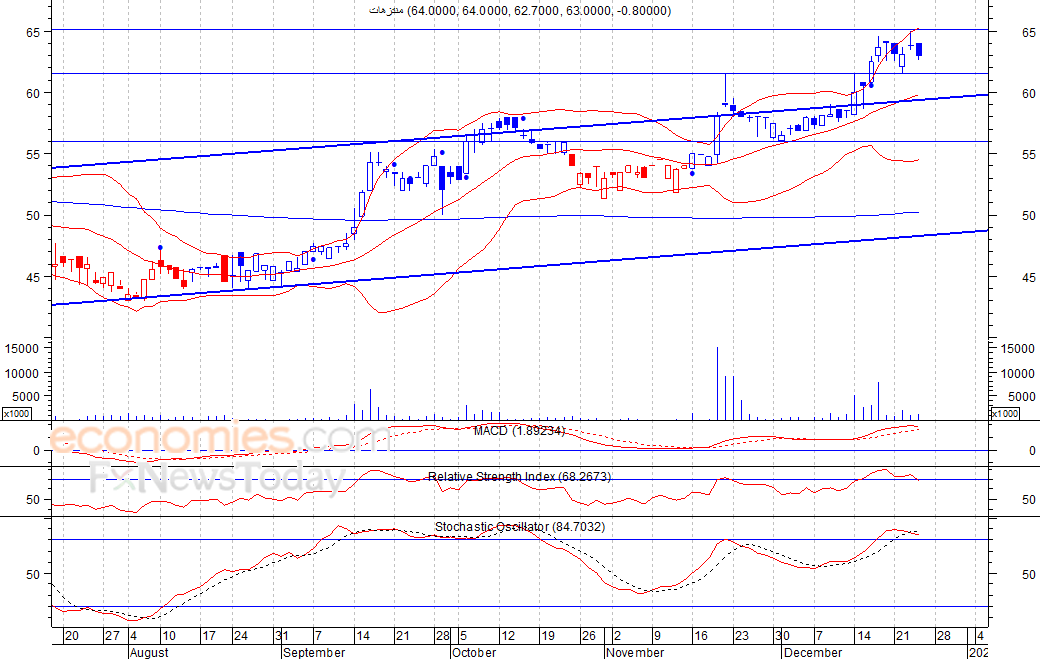Click the Stochastic Oscillator (84.7032) label
The width and height of the screenshot is (1040, 659).
coord(520,527)
